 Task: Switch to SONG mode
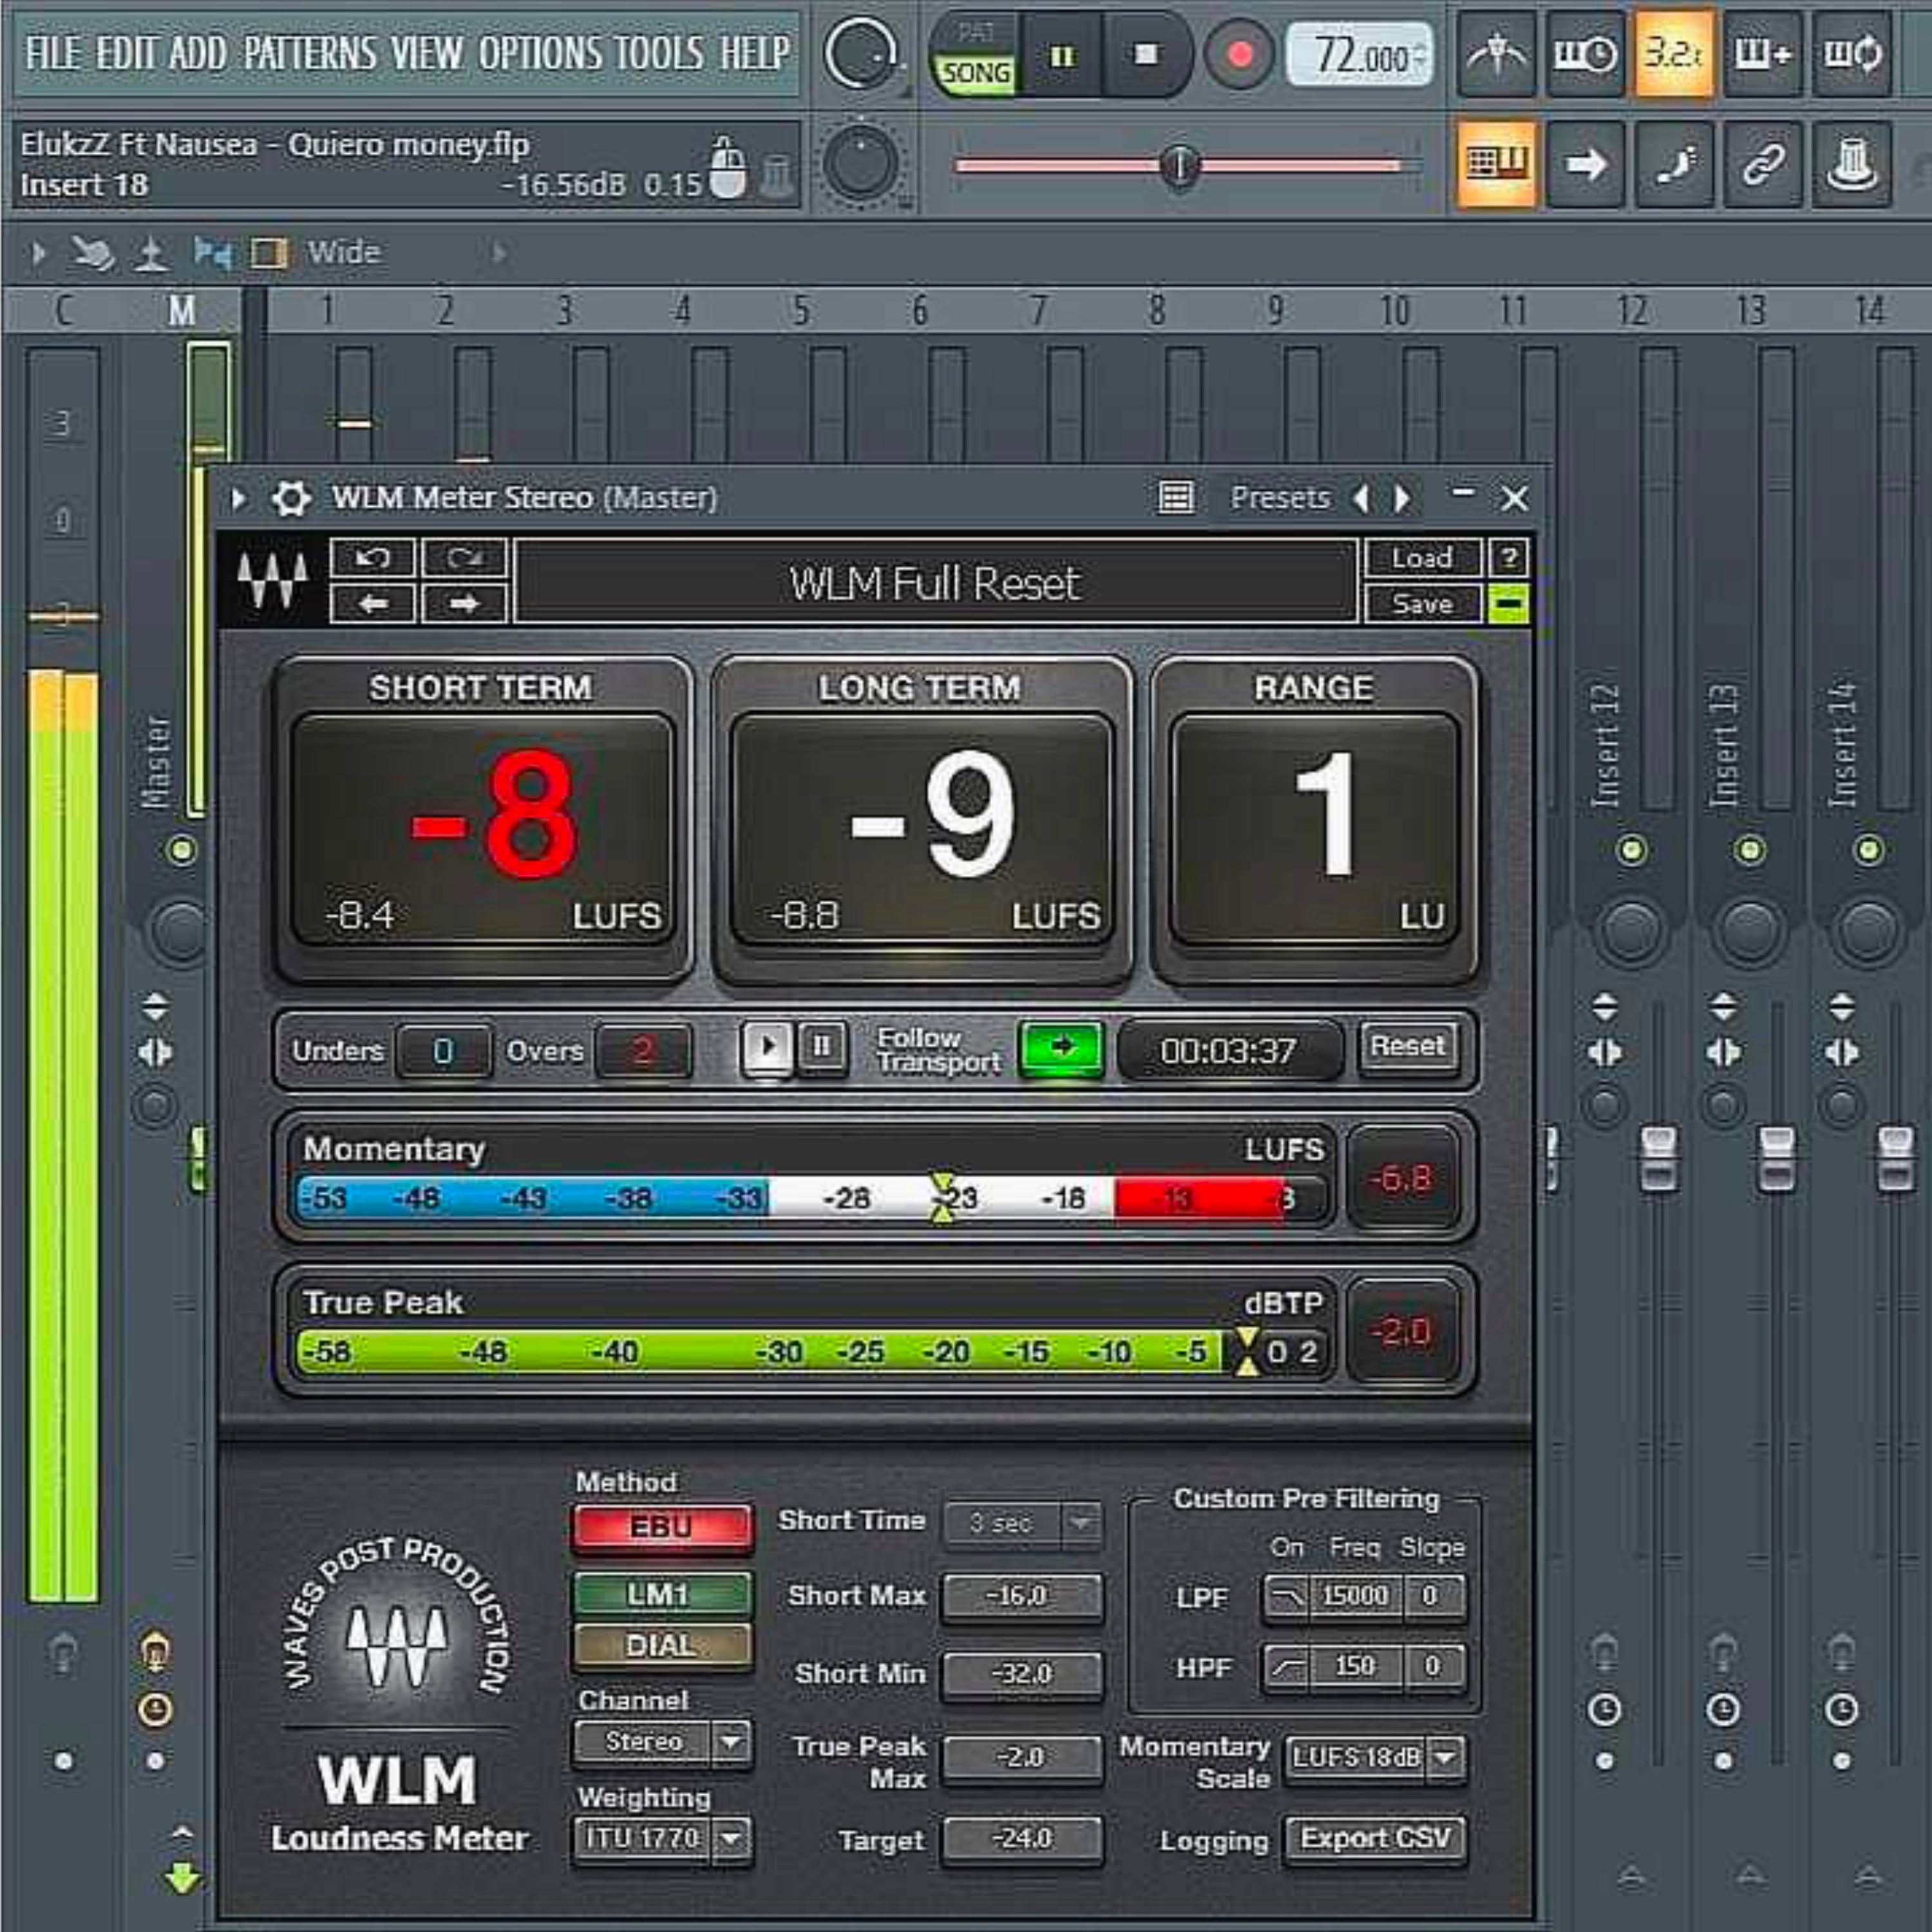coord(976,73)
